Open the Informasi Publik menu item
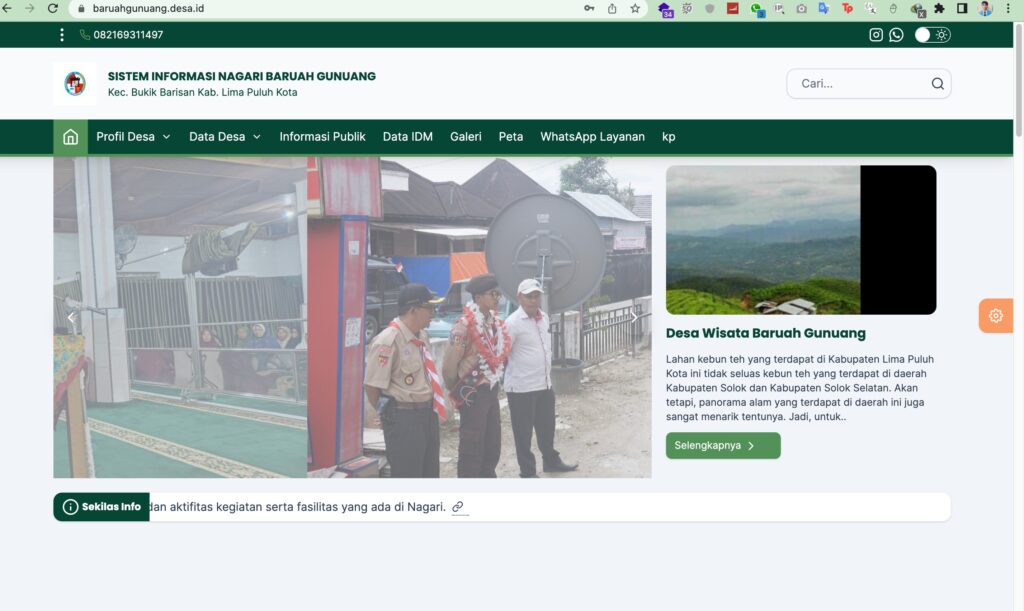 pos(322,137)
